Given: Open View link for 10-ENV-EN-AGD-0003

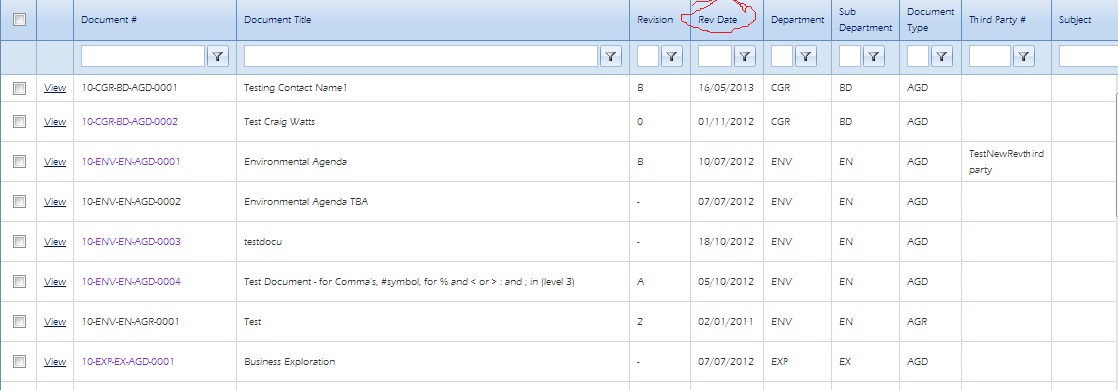Looking at the screenshot, I should click(55, 242).
